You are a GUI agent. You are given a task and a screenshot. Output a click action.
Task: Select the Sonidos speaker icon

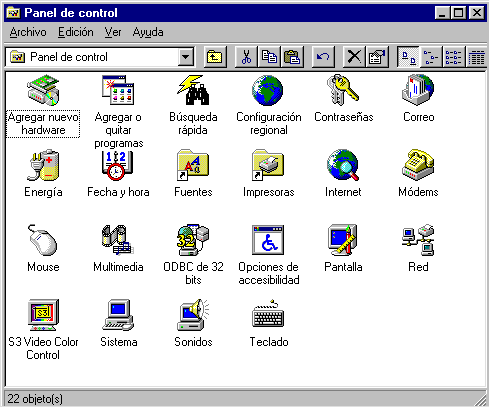193,315
